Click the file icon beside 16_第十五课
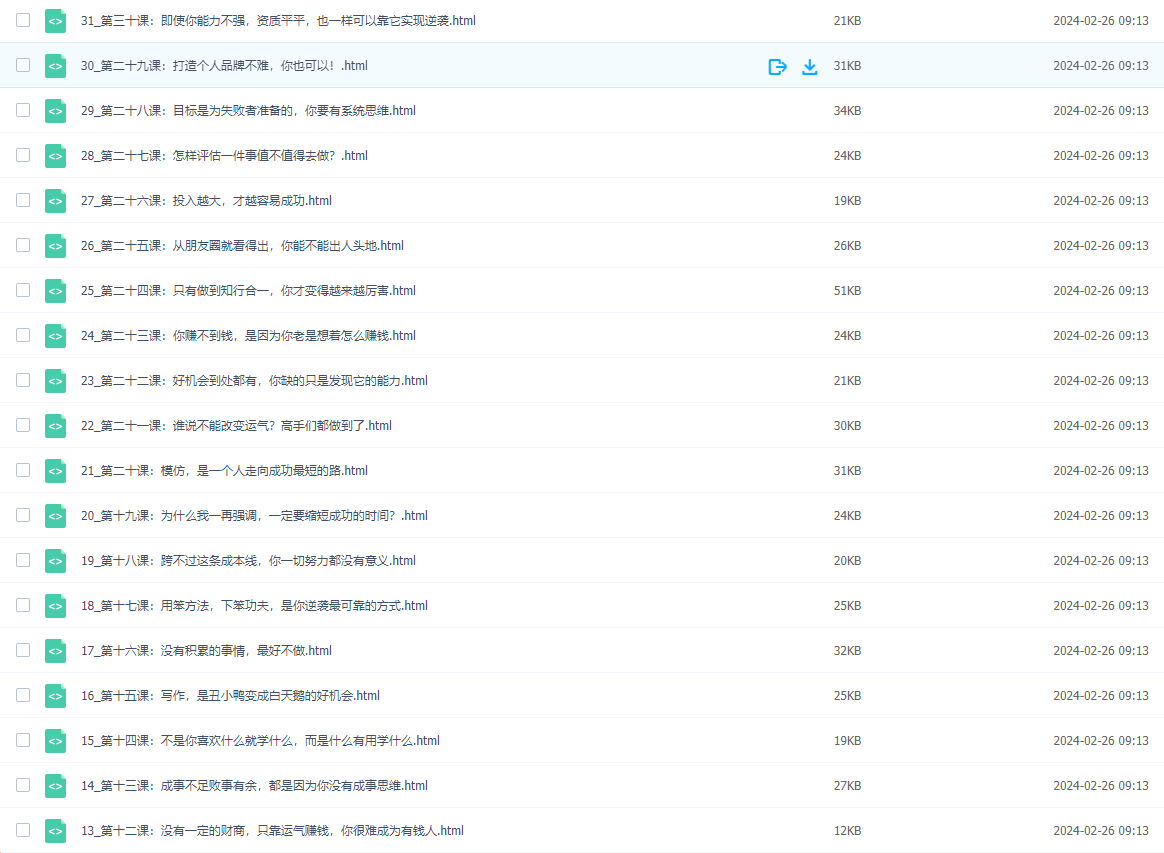The height and width of the screenshot is (853, 1164). pos(55,696)
